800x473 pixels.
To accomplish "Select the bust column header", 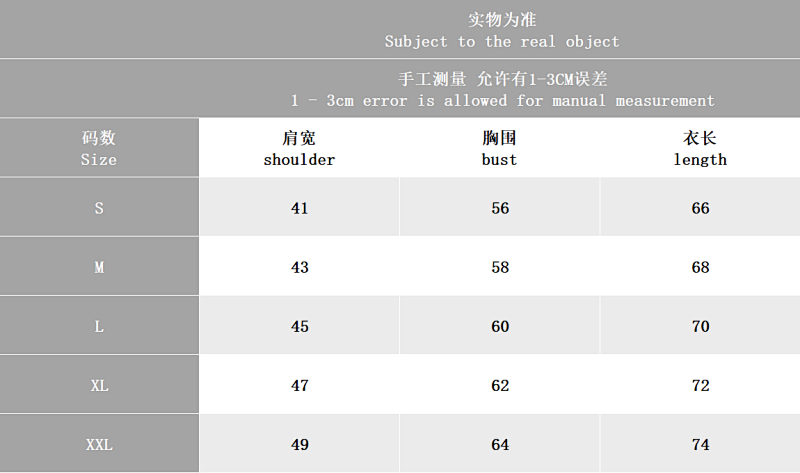I will [x=499, y=148].
